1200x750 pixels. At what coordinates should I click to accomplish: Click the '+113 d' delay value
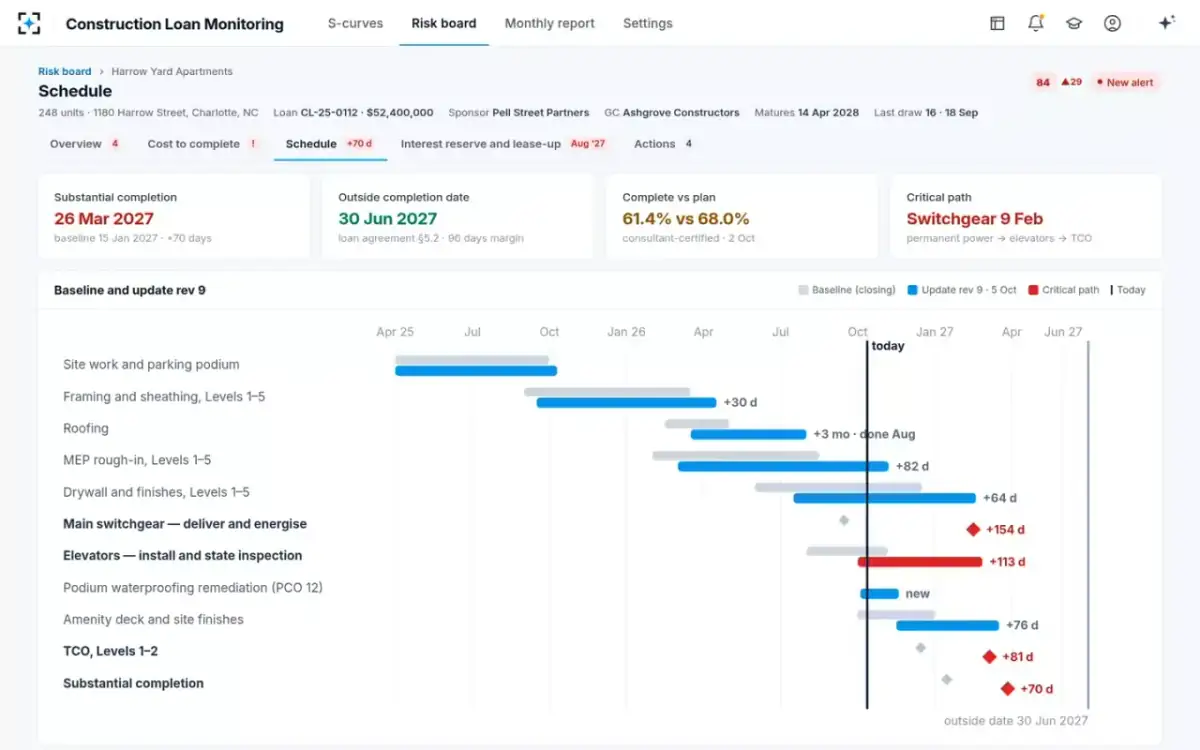click(x=1008, y=562)
